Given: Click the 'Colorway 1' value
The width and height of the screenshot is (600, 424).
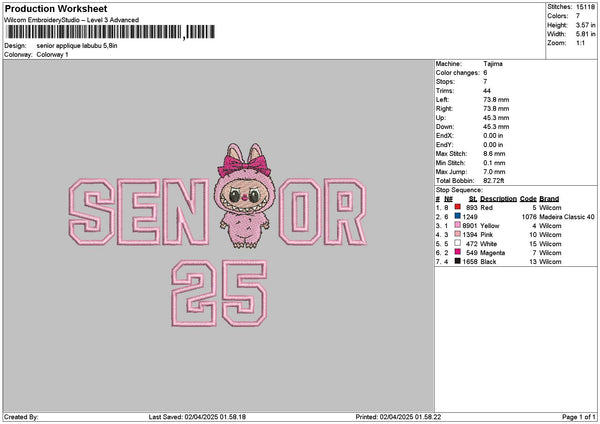Looking at the screenshot, I should [52, 55].
